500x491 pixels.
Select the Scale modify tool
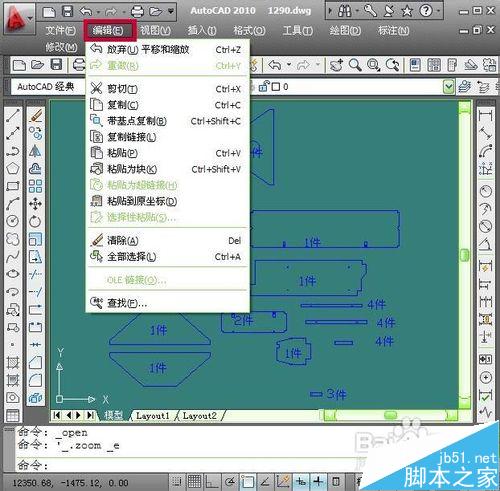(35, 239)
